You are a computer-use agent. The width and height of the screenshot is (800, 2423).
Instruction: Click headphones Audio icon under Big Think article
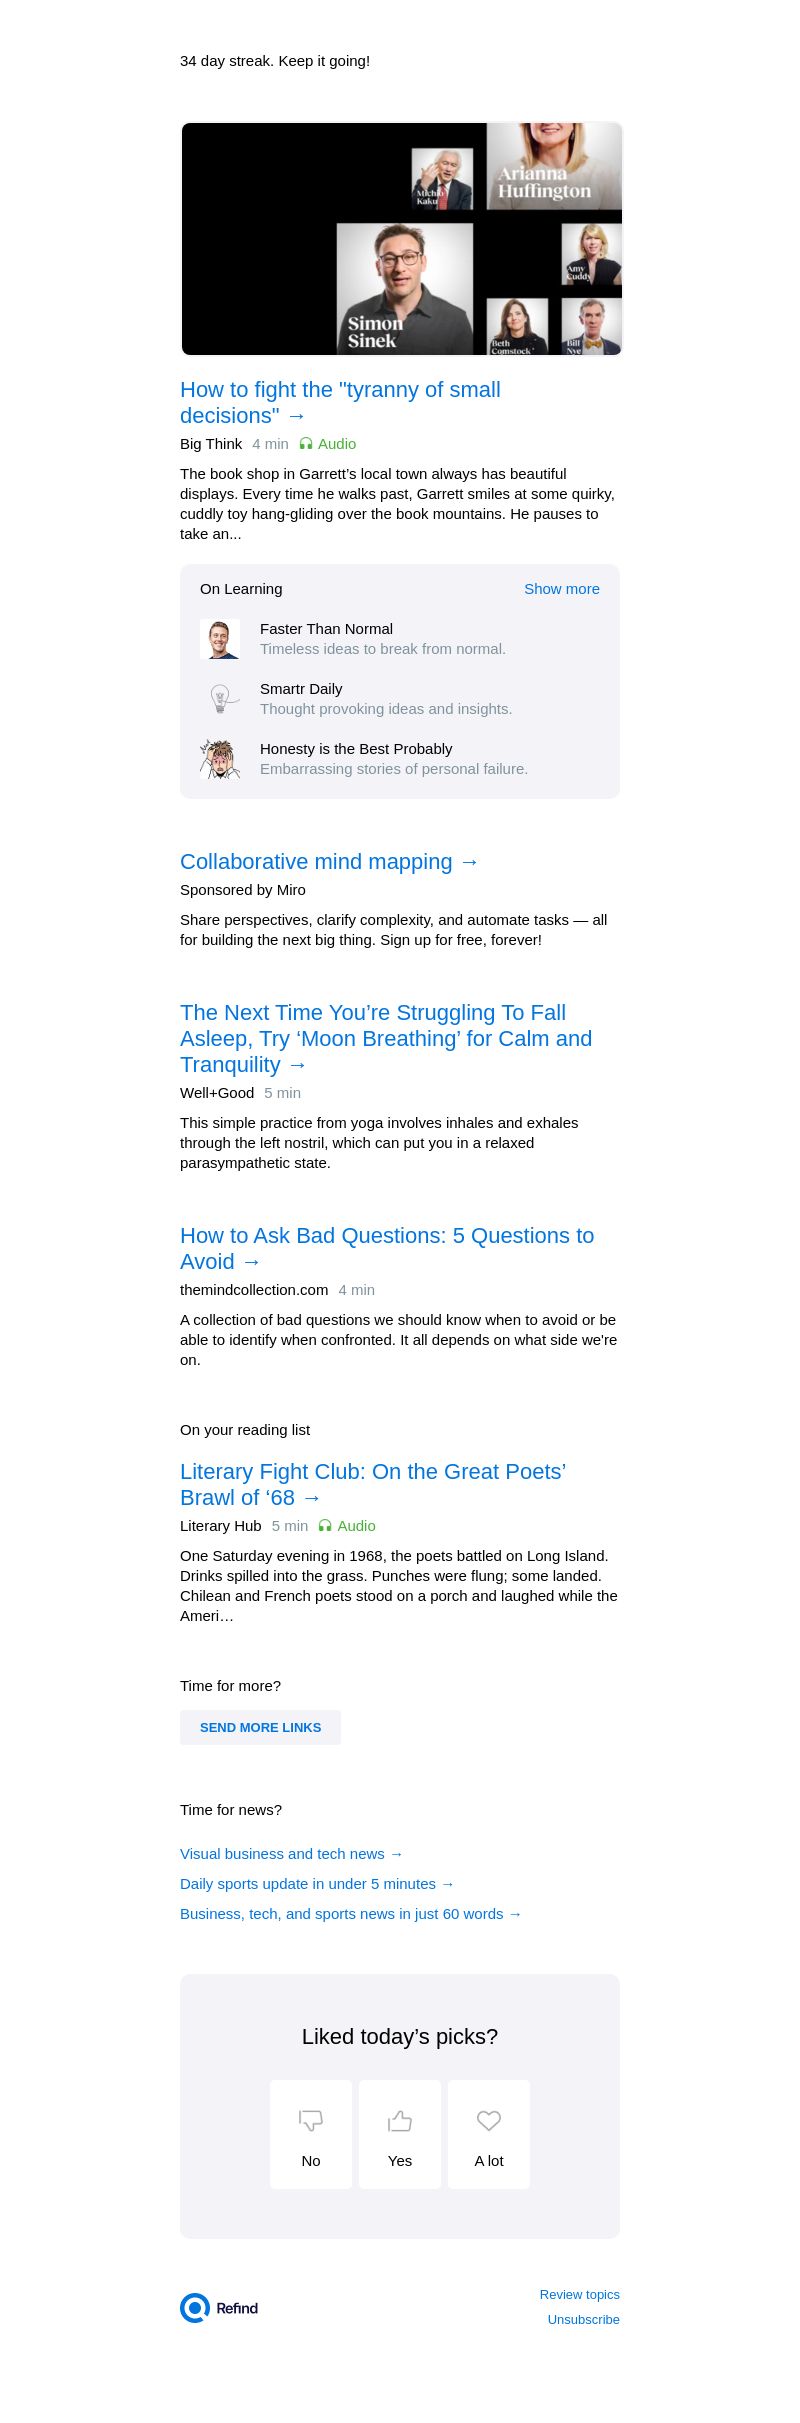pos(306,444)
